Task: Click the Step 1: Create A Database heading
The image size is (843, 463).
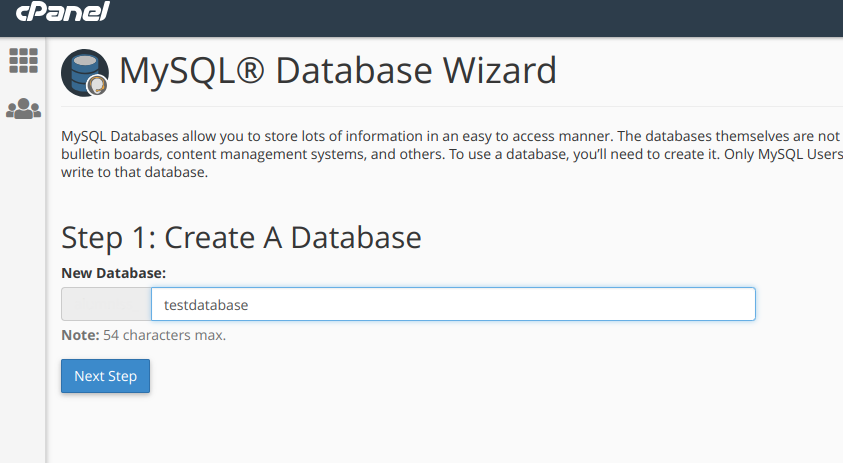Action: (241, 238)
